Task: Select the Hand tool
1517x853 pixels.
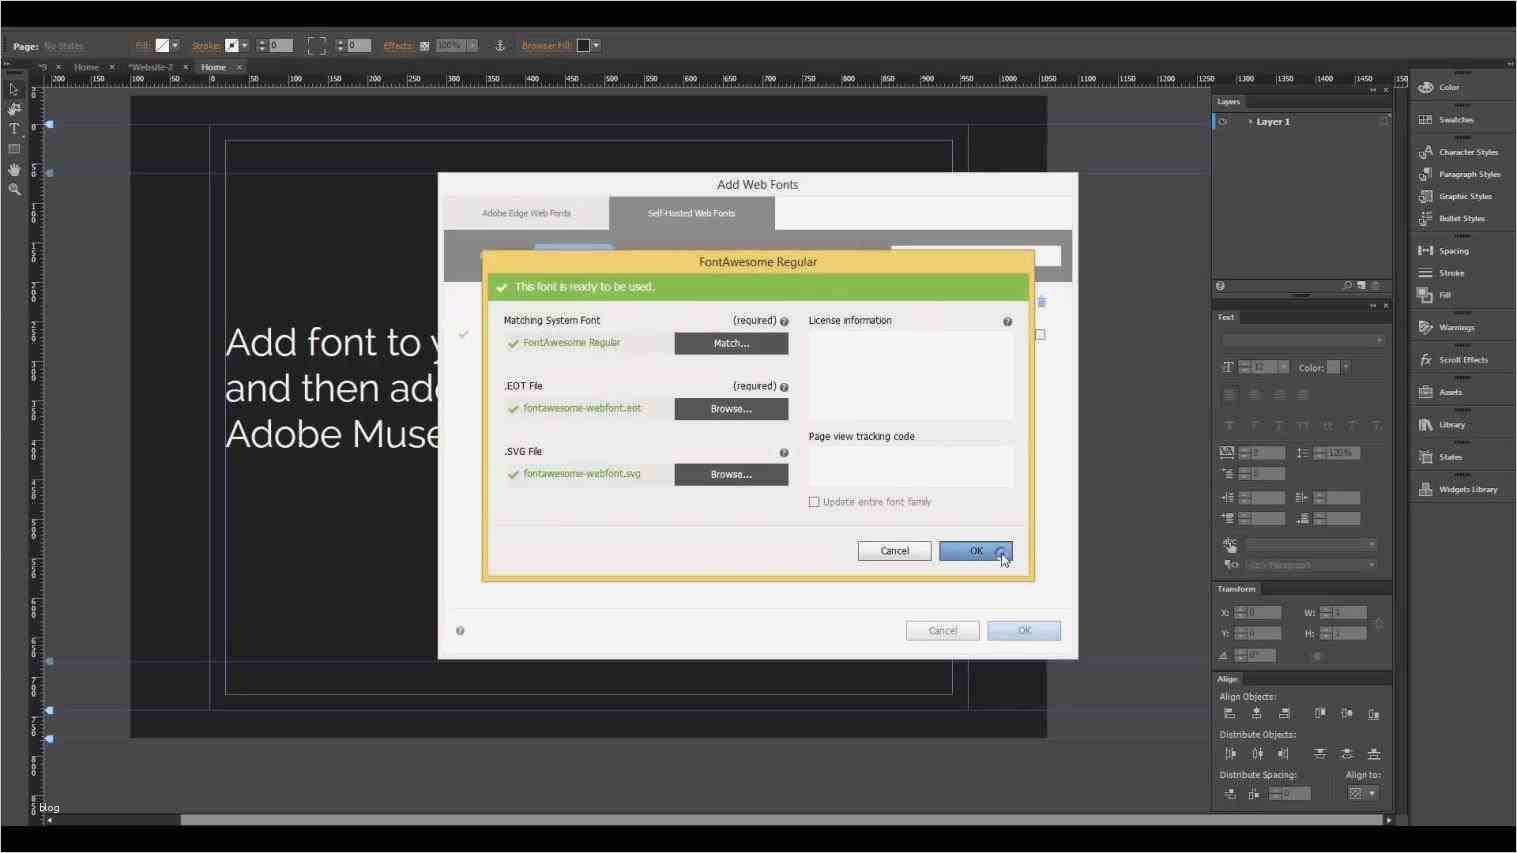Action: click(x=14, y=169)
